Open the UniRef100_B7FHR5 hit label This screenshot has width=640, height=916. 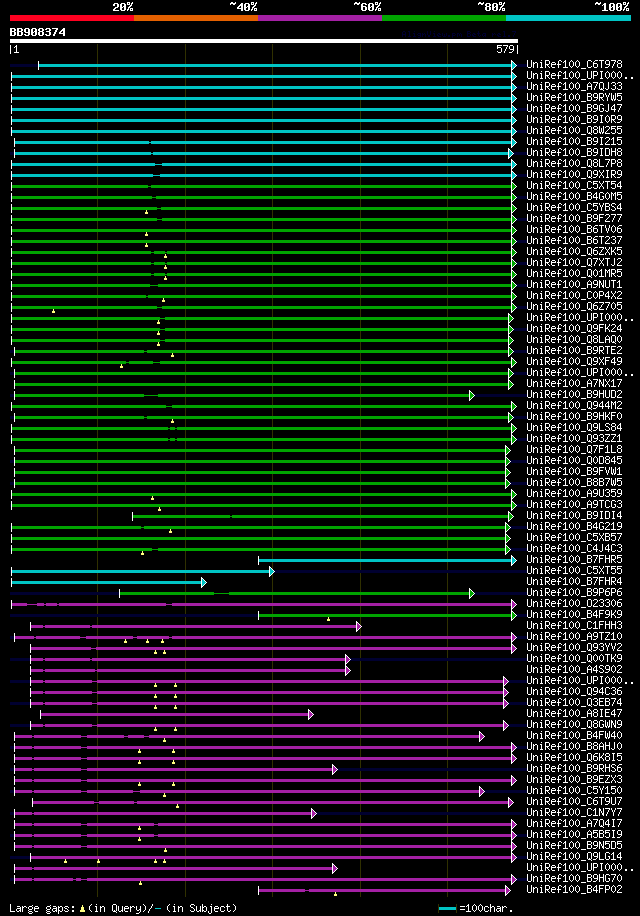(x=574, y=559)
